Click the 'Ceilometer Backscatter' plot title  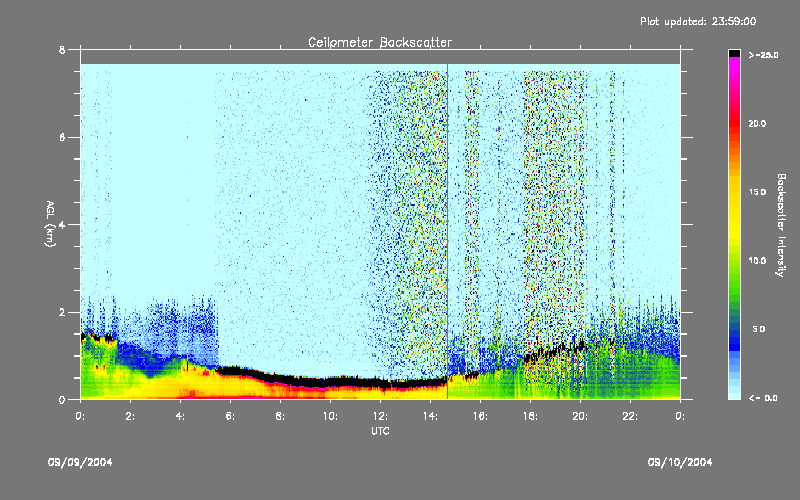point(380,42)
